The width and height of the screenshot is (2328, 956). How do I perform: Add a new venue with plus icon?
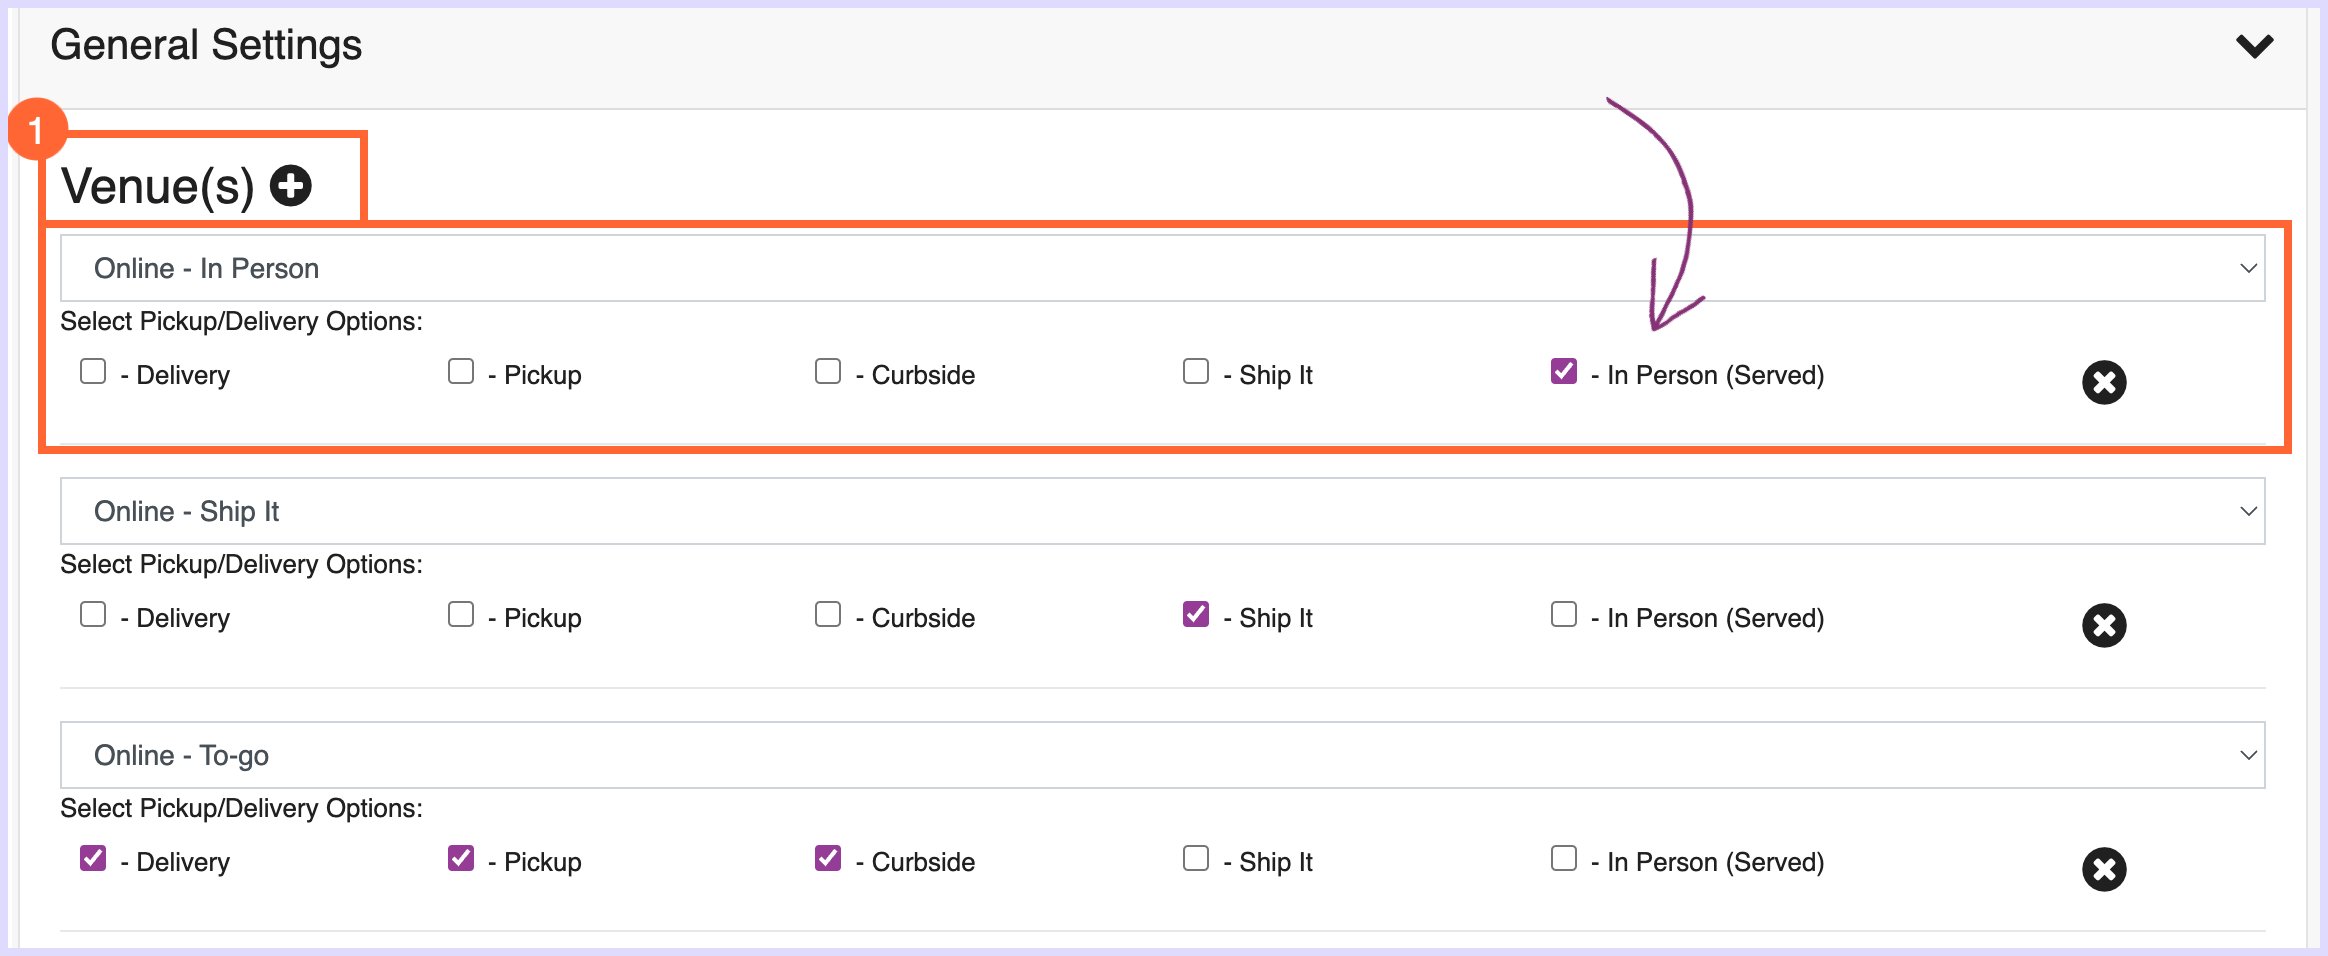[x=291, y=186]
